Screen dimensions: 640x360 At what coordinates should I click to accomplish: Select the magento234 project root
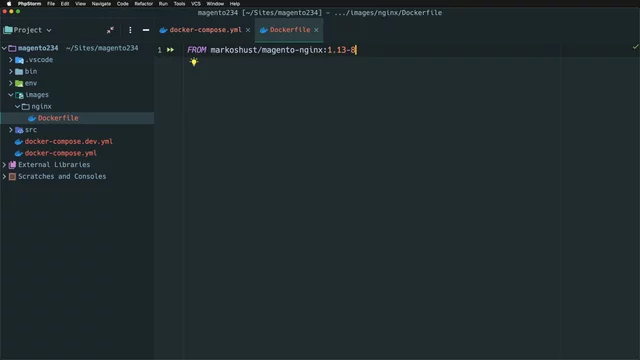click(x=38, y=48)
